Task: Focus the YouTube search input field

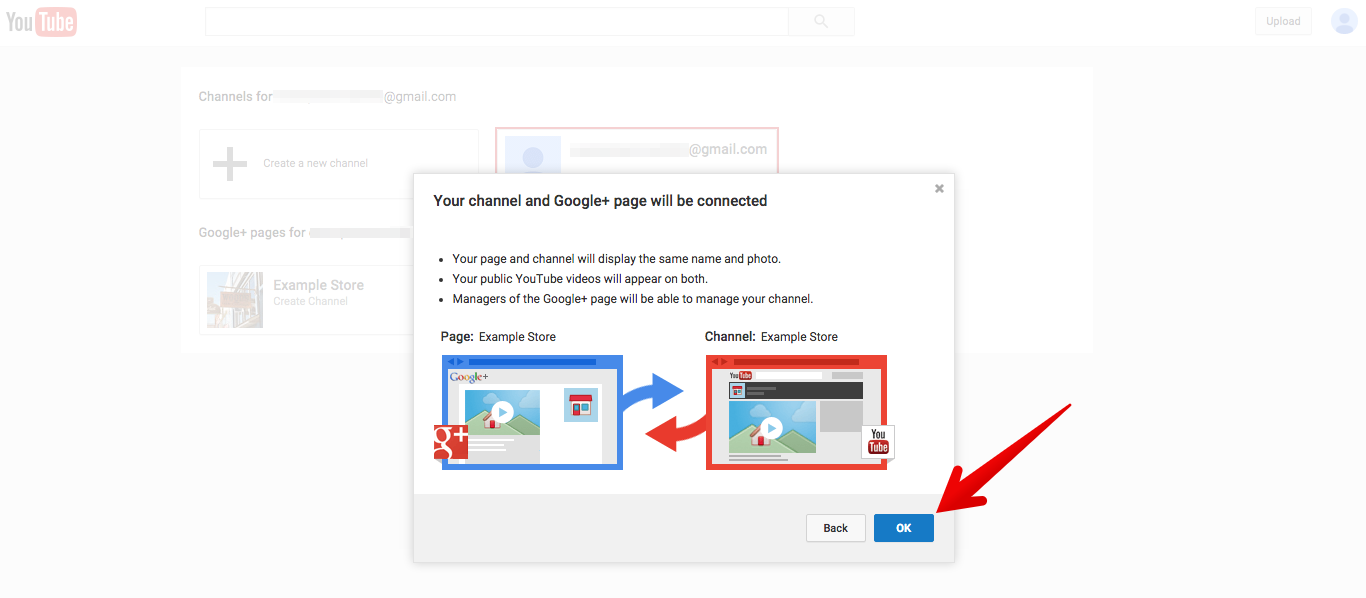Action: pos(496,21)
